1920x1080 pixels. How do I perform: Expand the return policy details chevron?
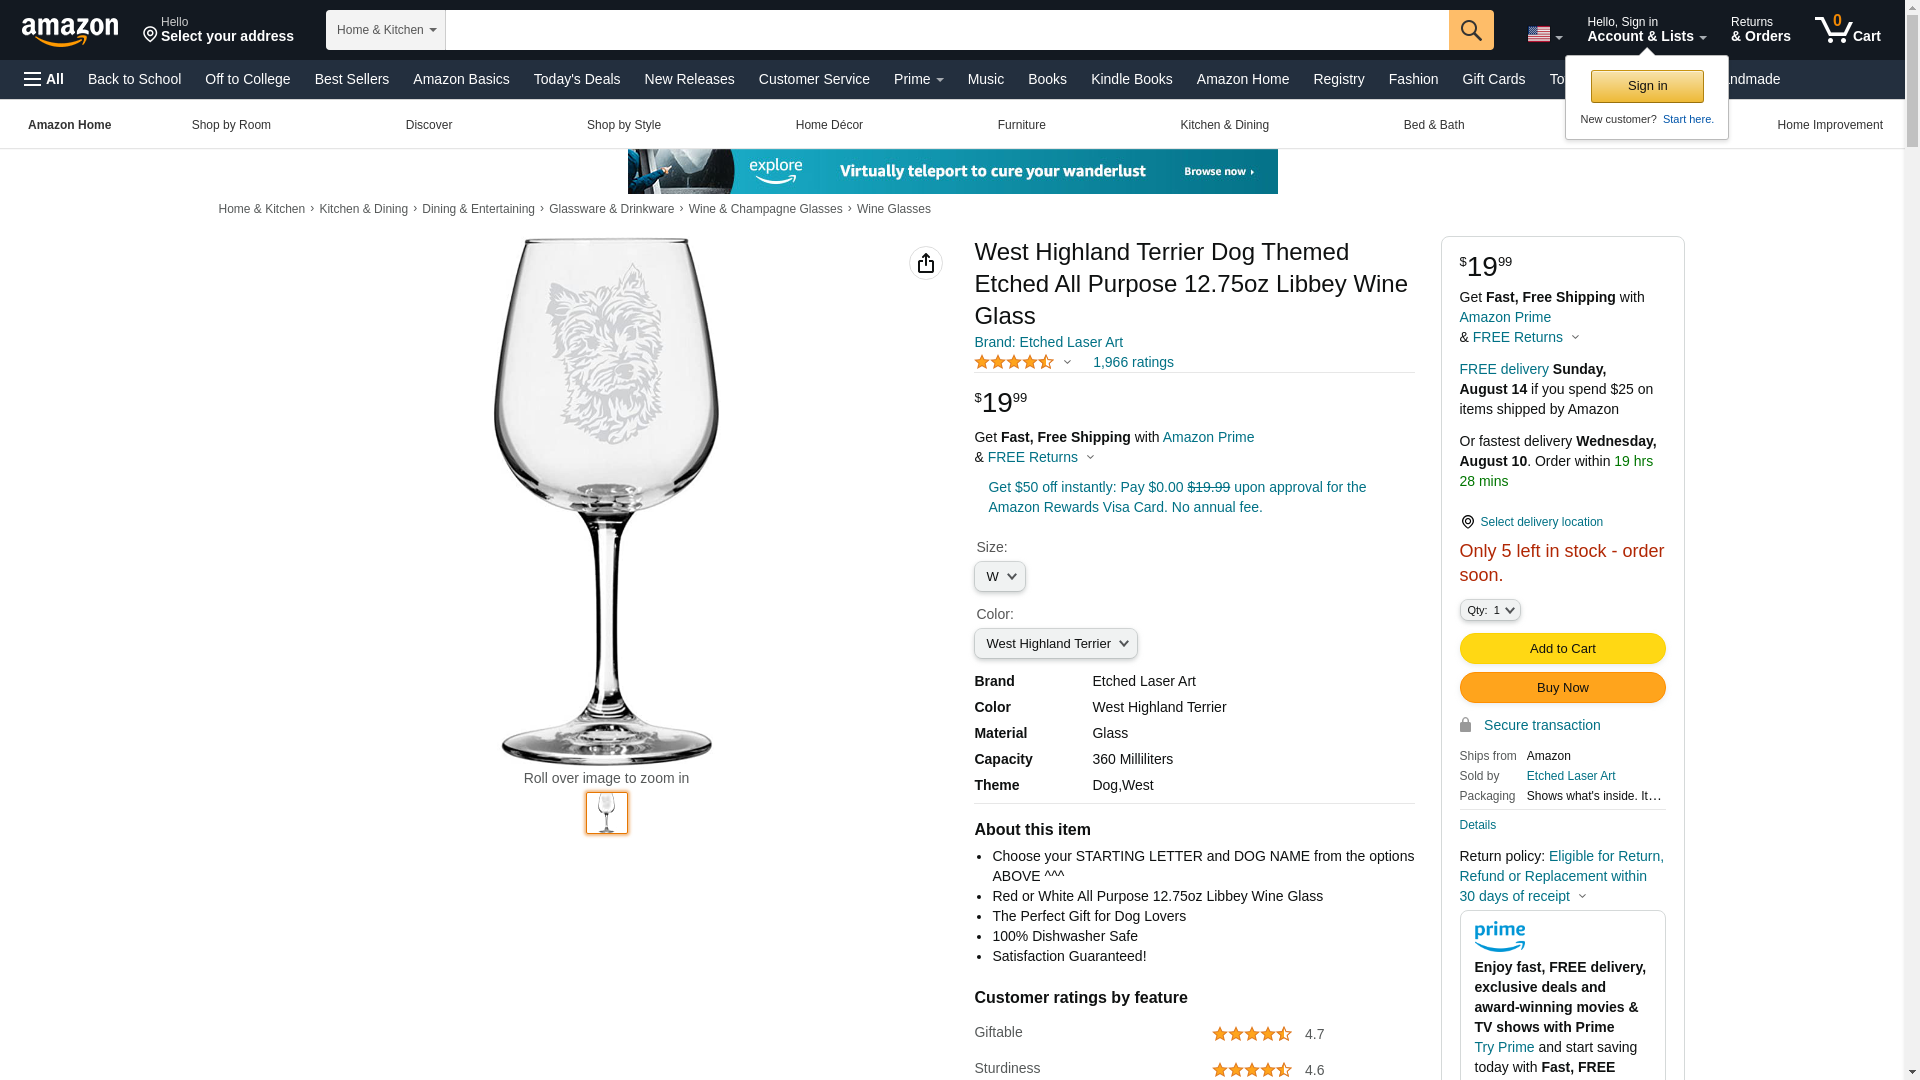coord(1582,897)
